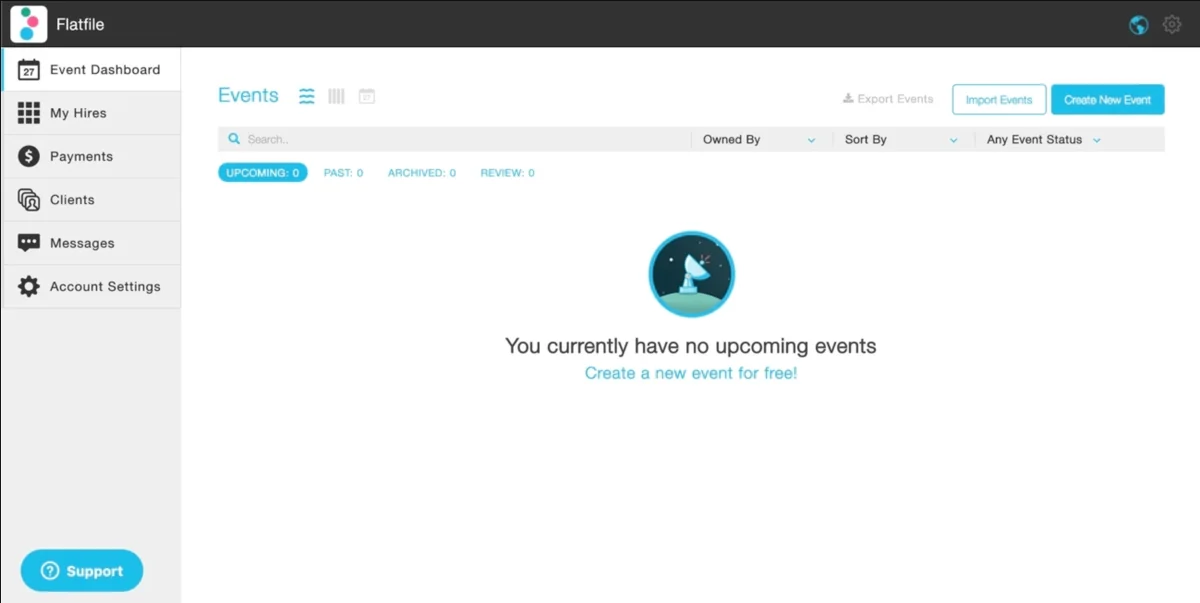Image resolution: width=1200 pixels, height=603 pixels.
Task: Click the Messages chat bubble icon
Action: (x=27, y=242)
